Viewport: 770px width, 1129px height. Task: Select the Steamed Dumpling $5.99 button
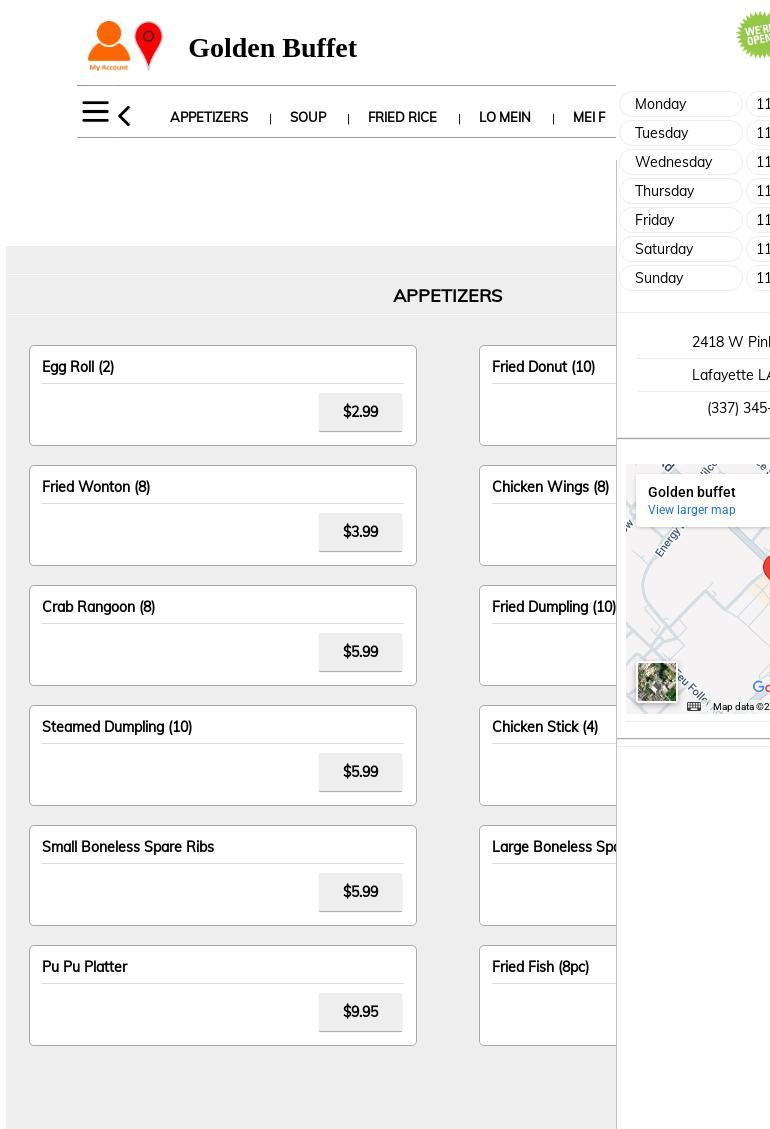pos(360,772)
